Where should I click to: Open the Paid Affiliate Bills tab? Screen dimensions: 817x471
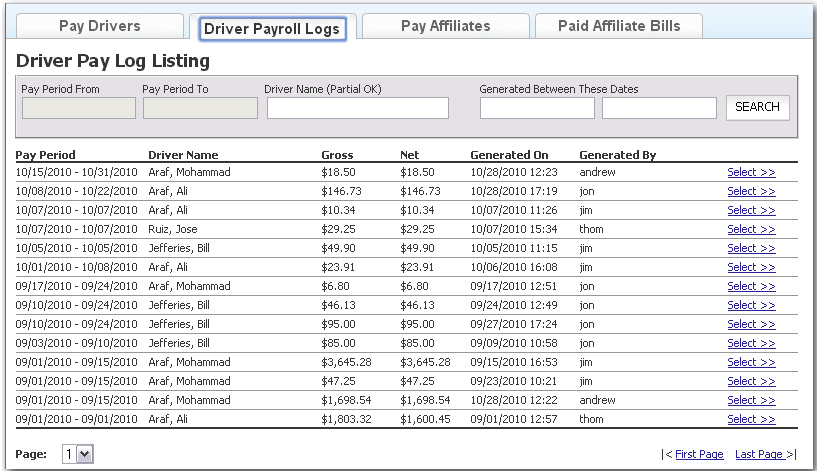click(x=618, y=26)
